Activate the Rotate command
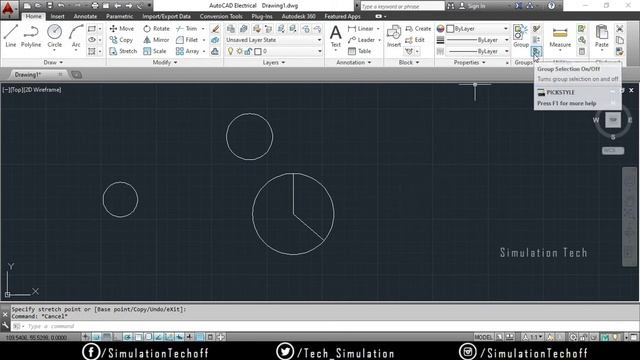640x360 pixels. [x=156, y=29]
